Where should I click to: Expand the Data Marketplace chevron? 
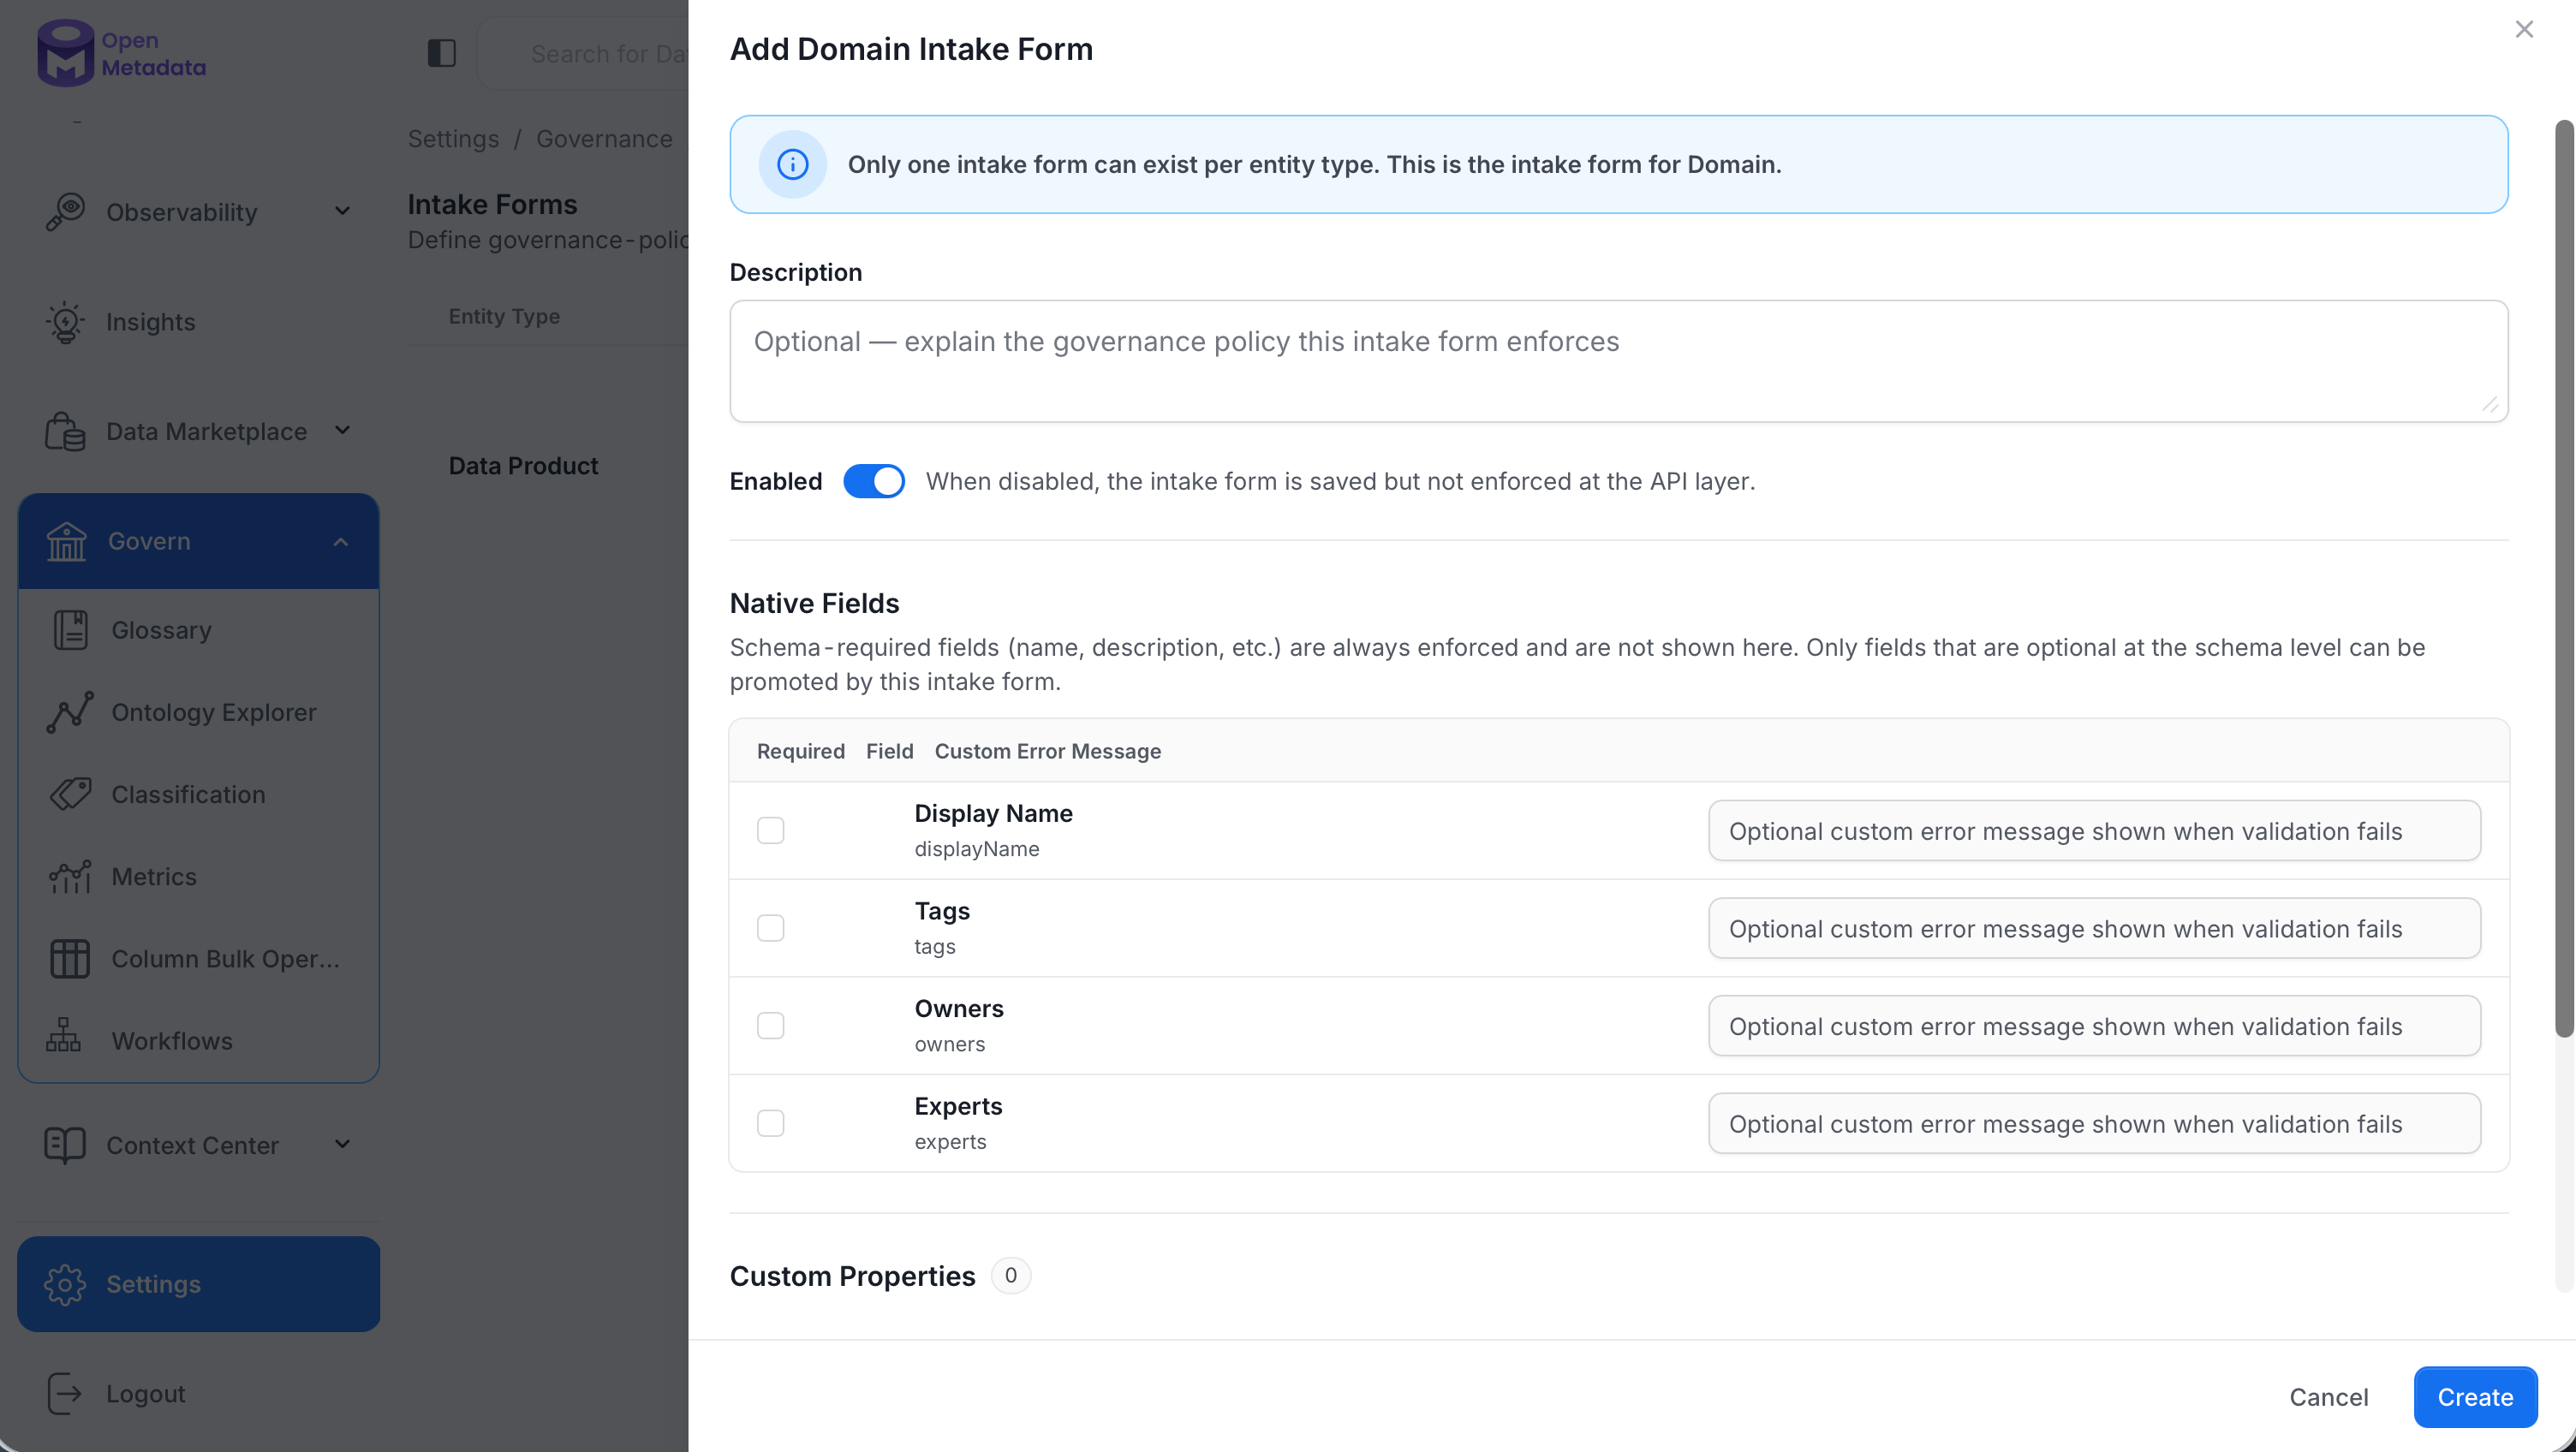coord(342,431)
